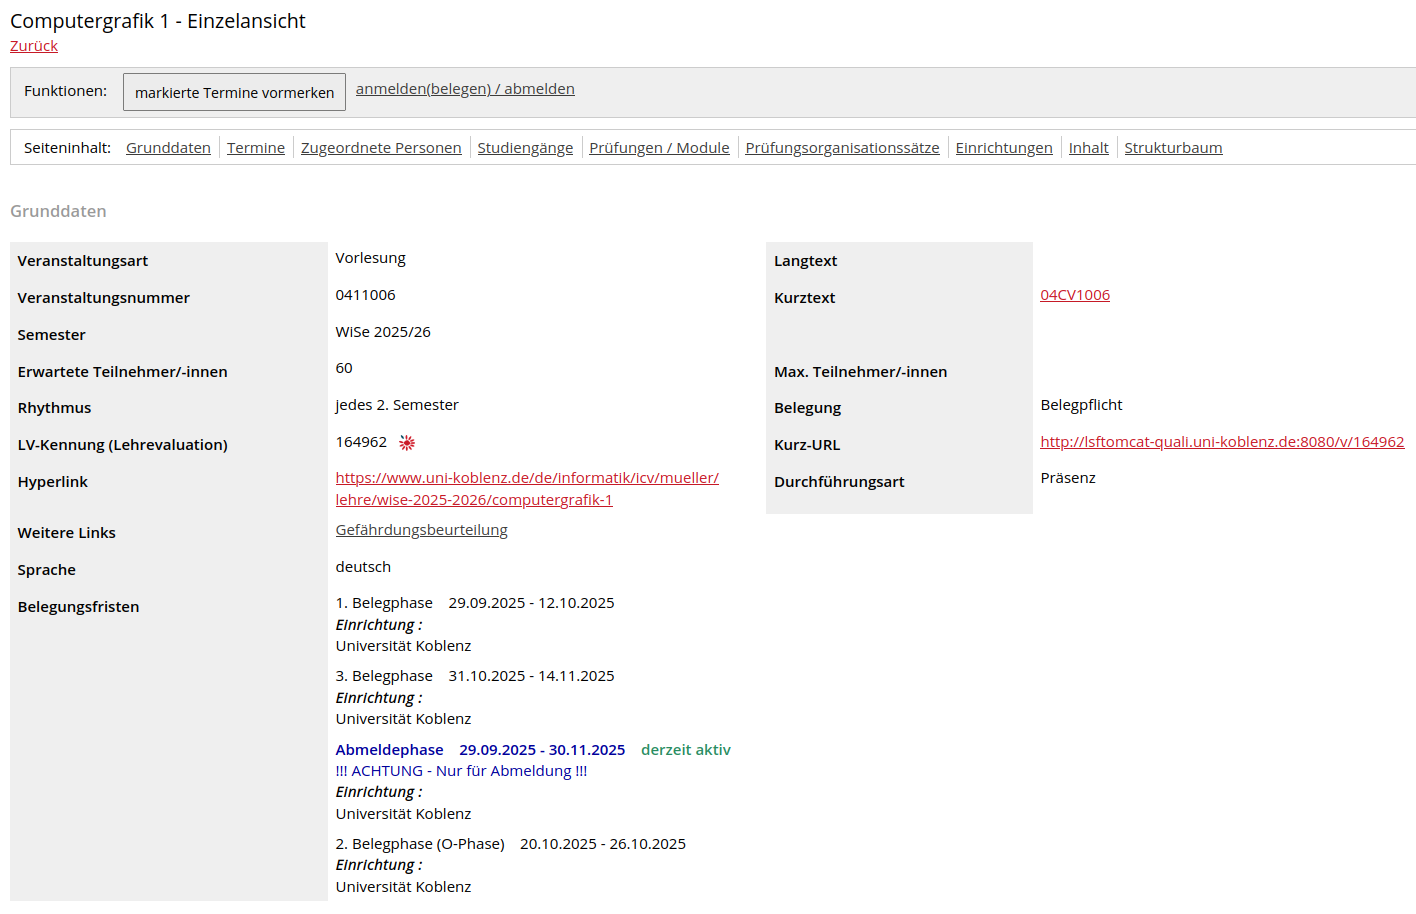The image size is (1416, 914).
Task: Click the markierte Termine vormerken button
Action: pos(234,91)
